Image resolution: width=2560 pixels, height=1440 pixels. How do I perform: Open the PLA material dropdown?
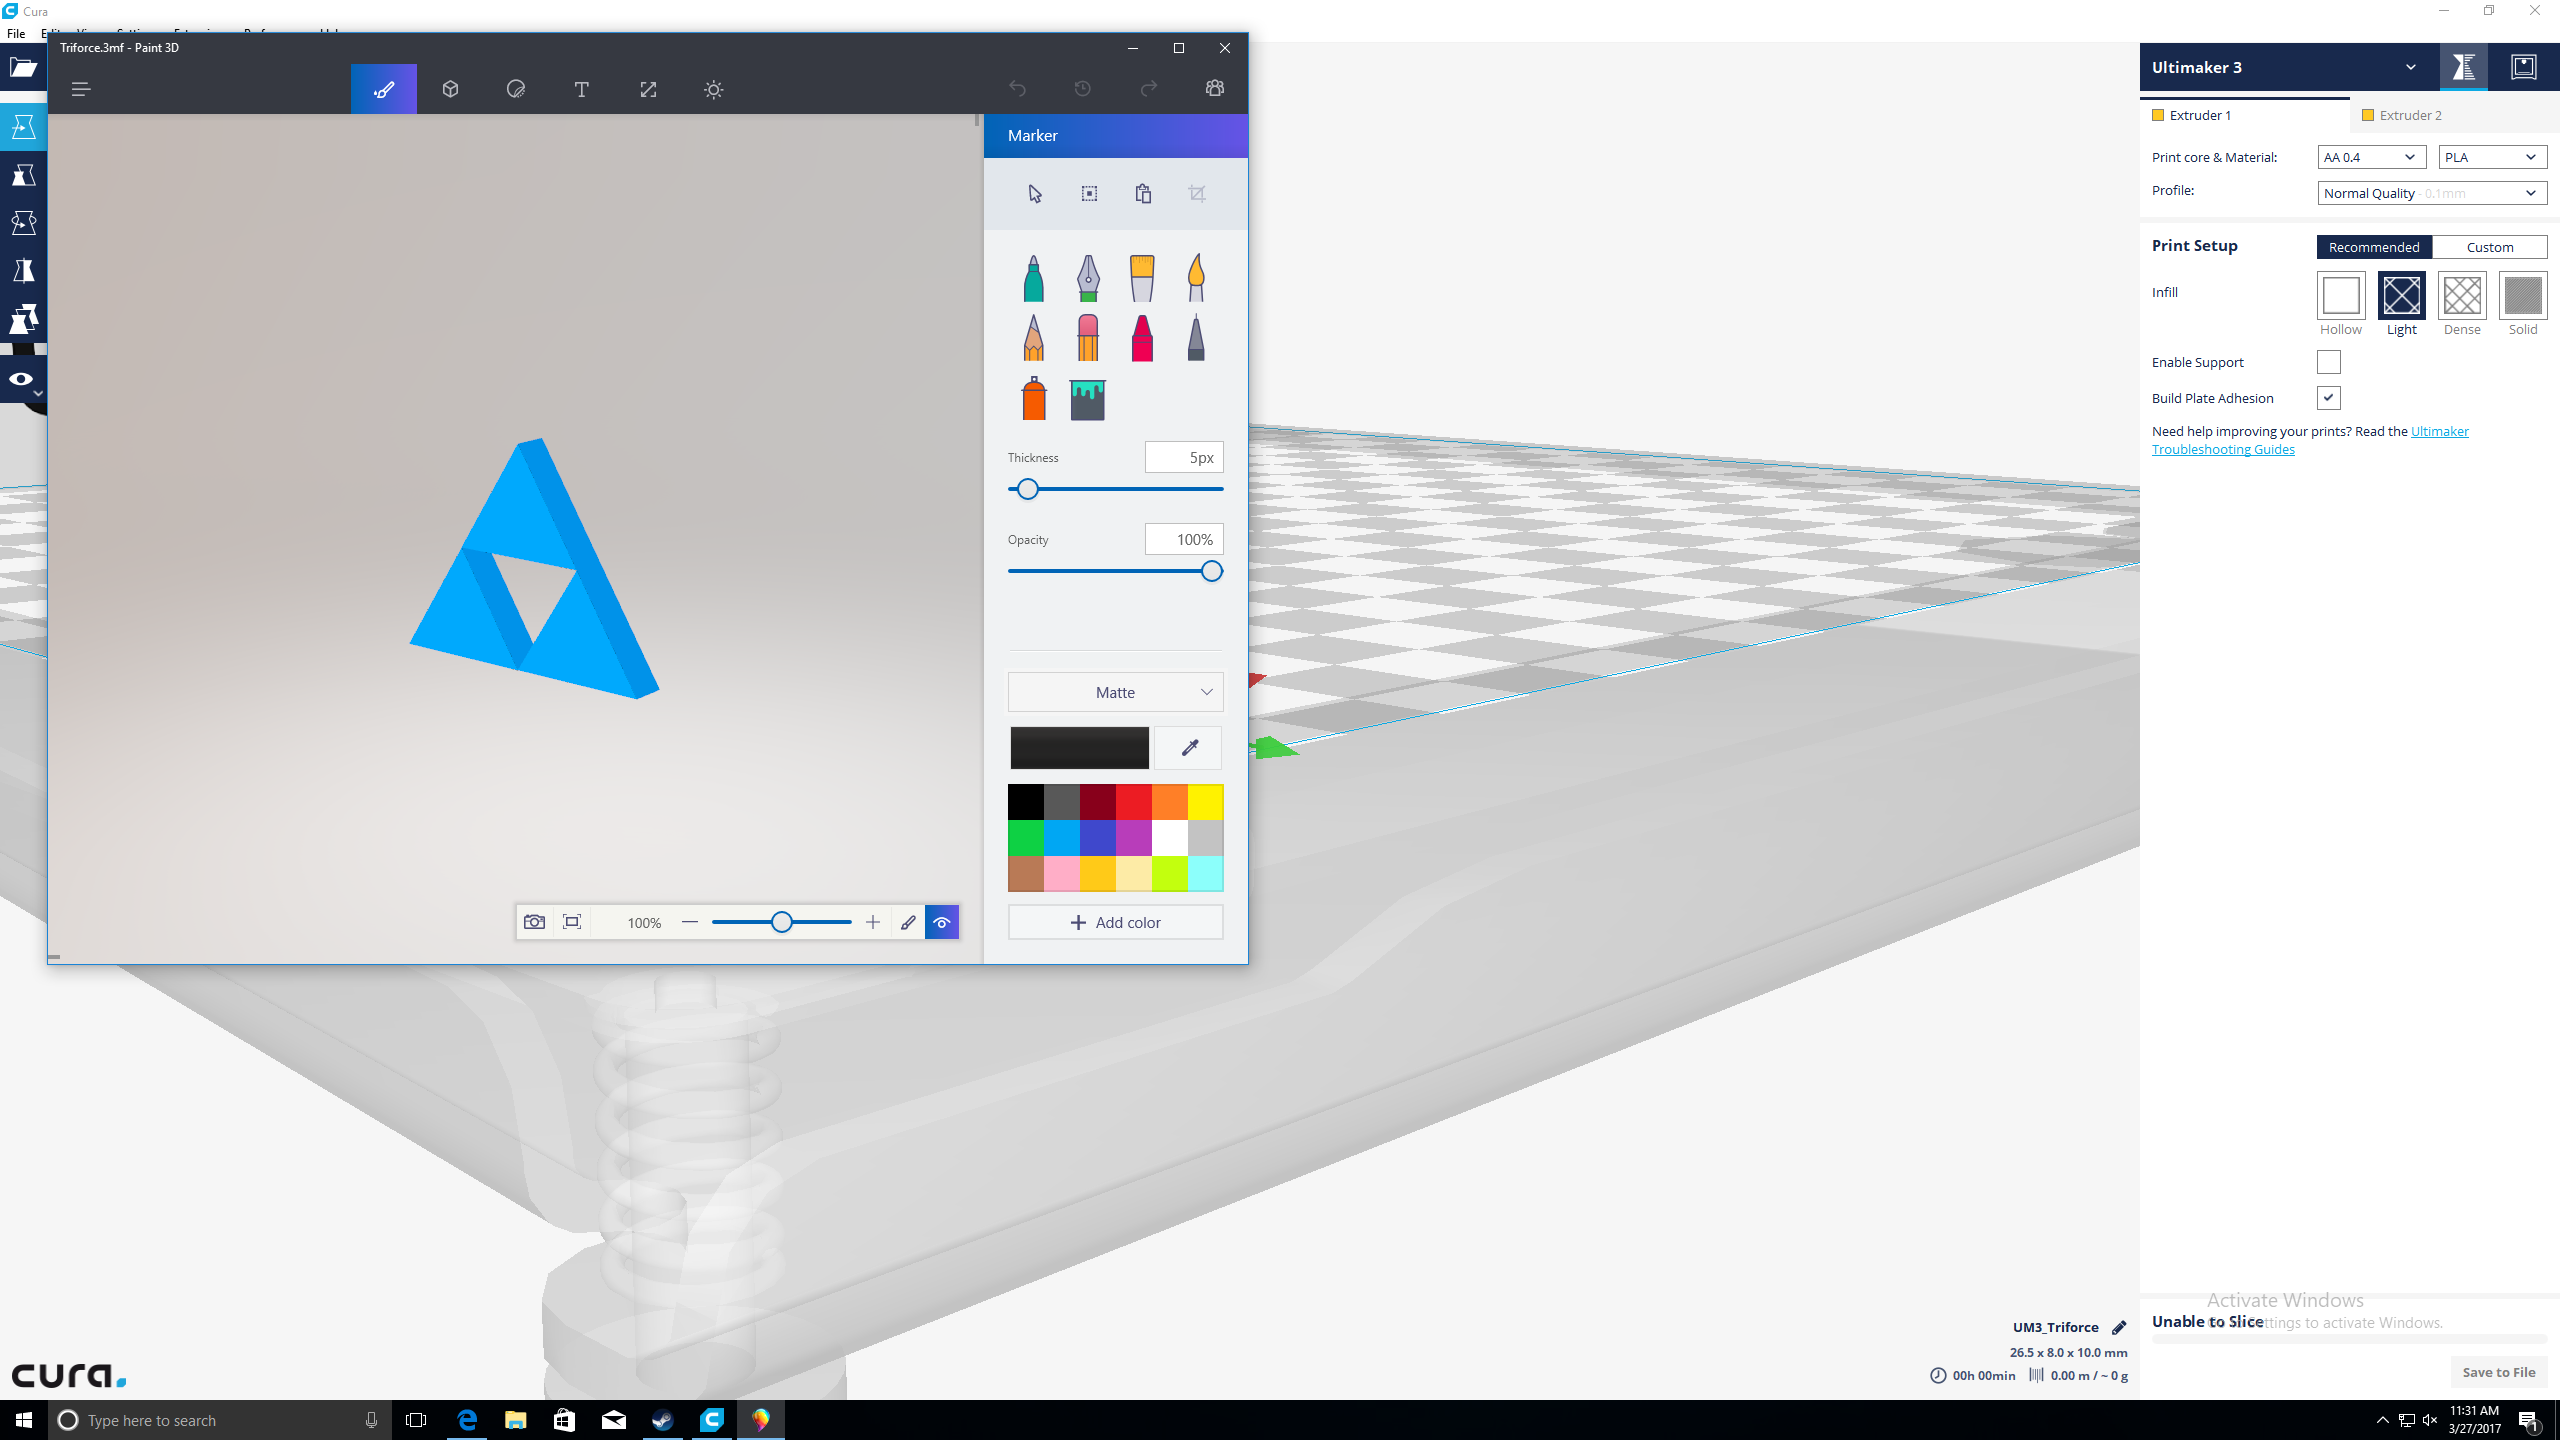tap(2492, 157)
